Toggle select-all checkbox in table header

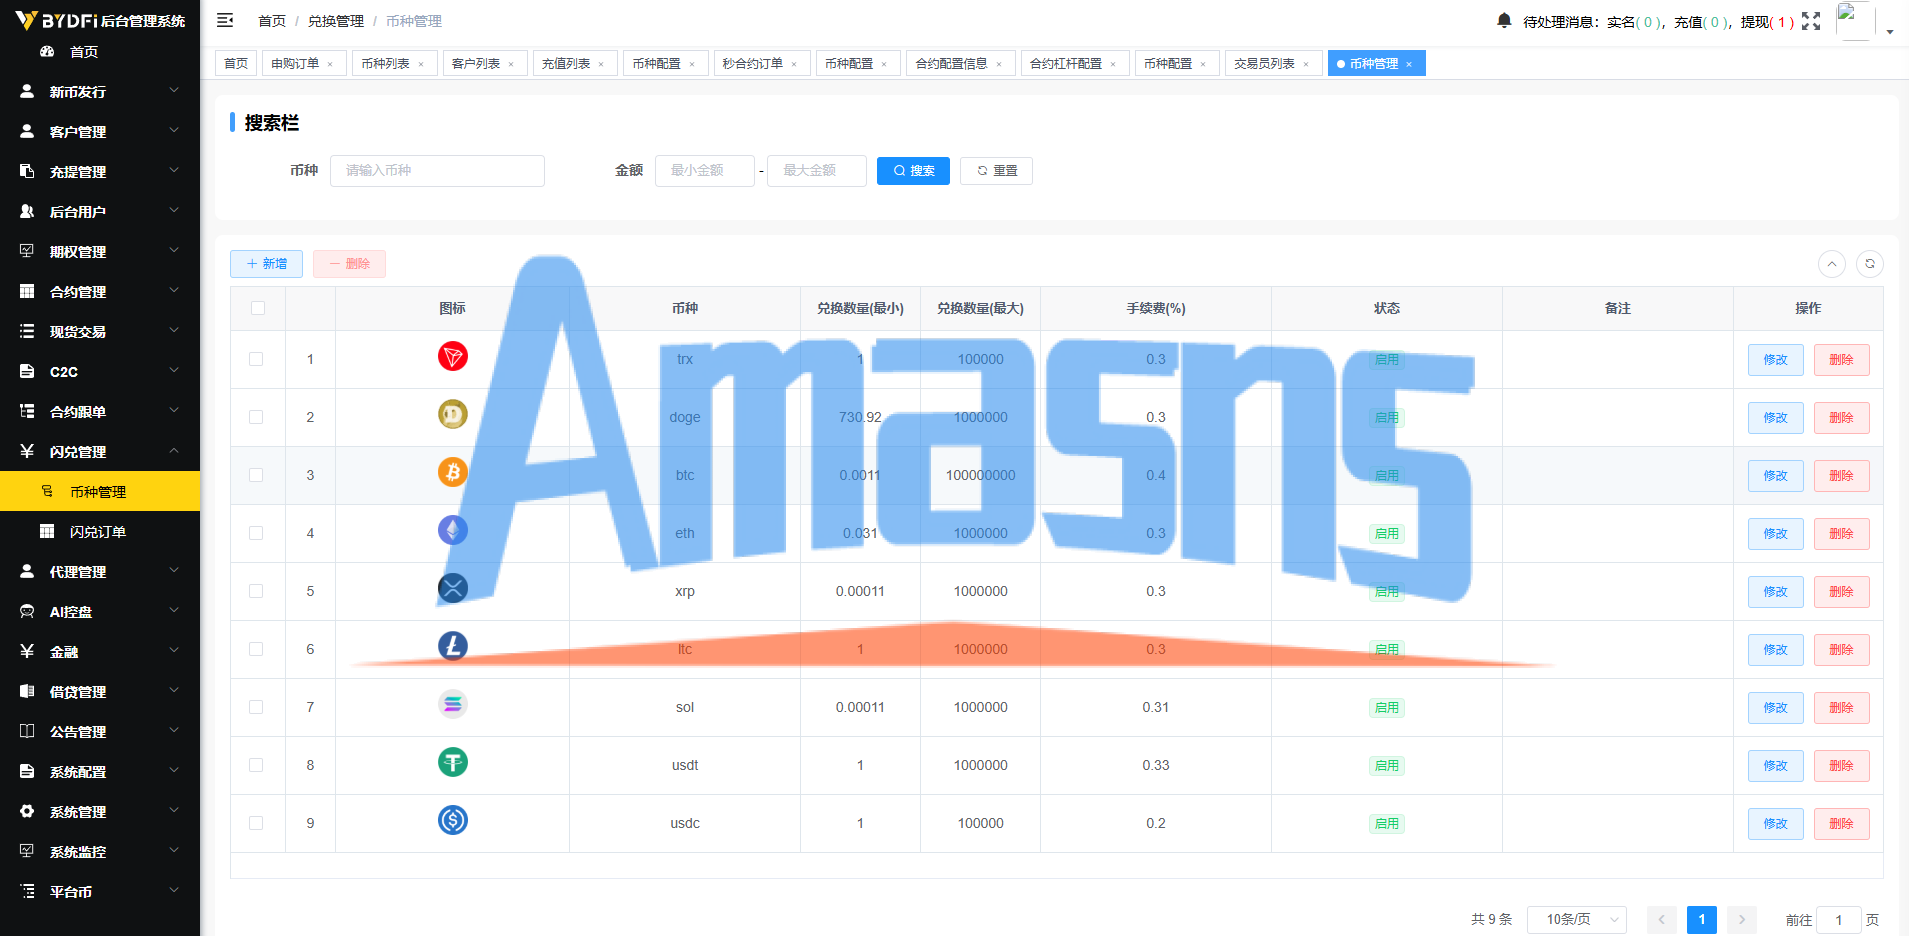258,308
